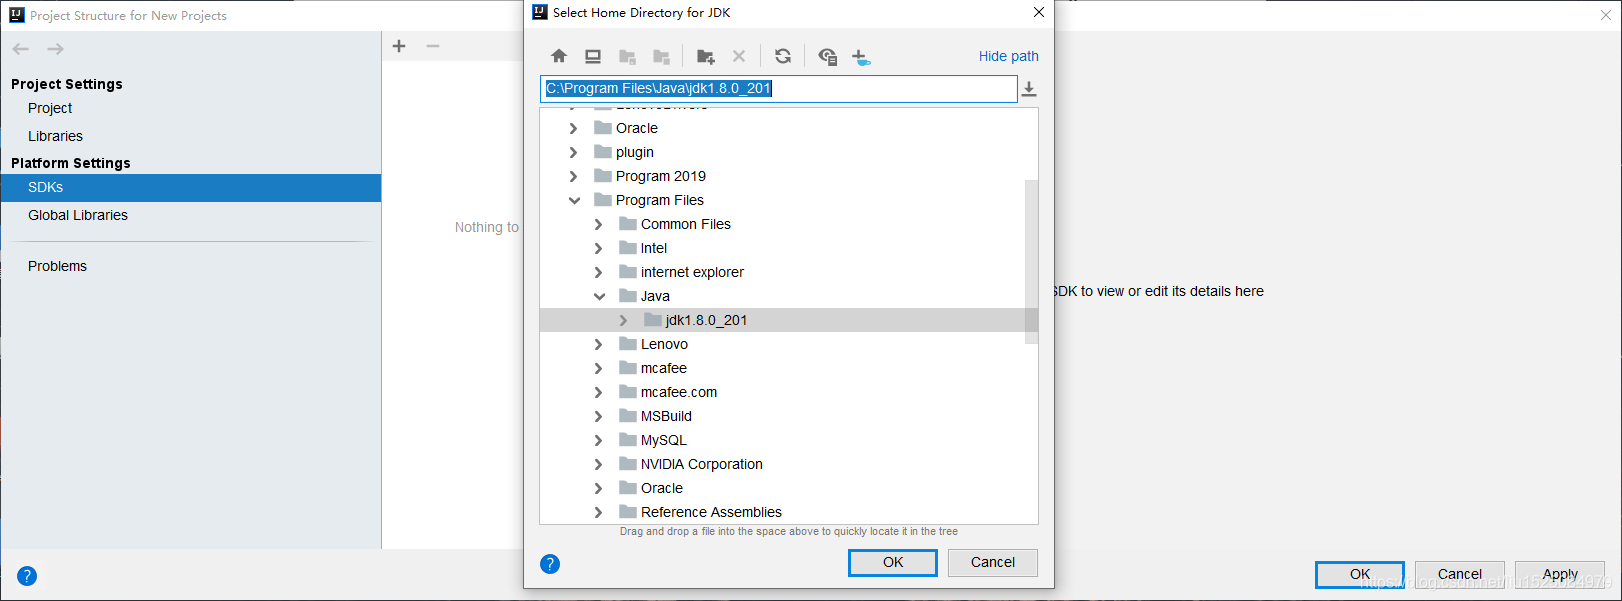Remove selected SDK with minus icon
Image resolution: width=1622 pixels, height=601 pixels.
[433, 46]
